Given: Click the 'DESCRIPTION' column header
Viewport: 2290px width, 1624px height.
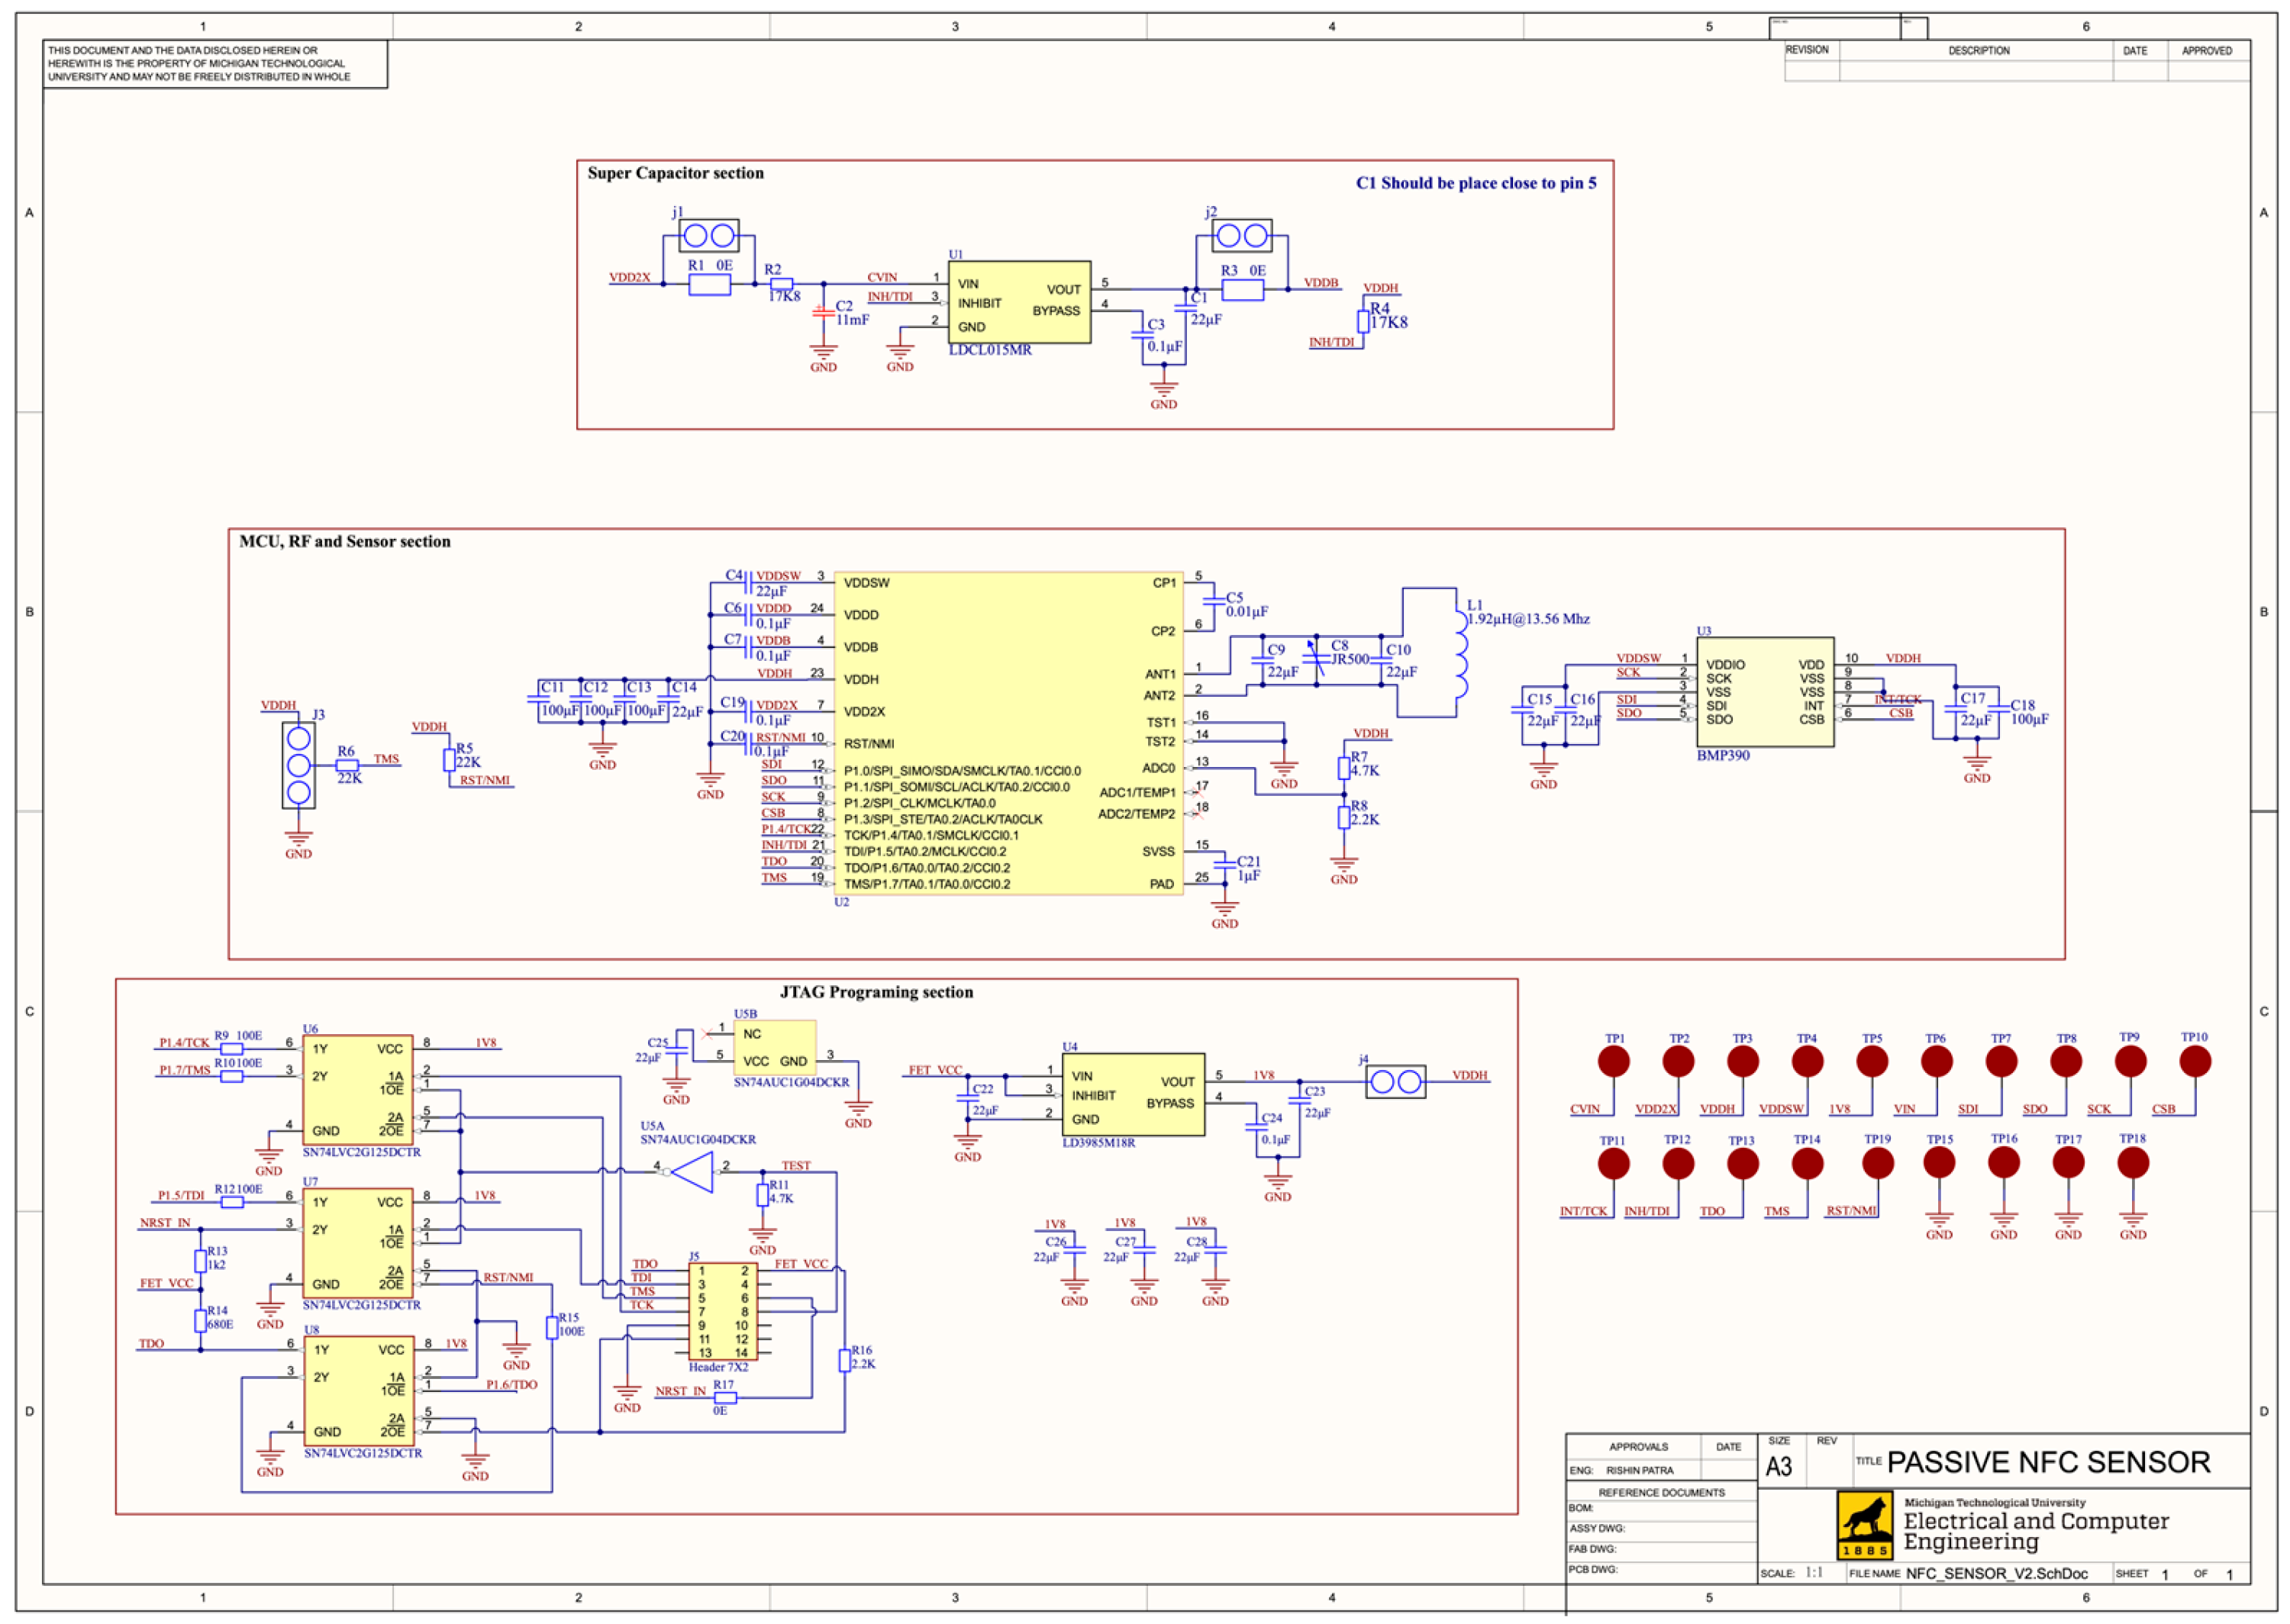Looking at the screenshot, I should point(1978,51).
